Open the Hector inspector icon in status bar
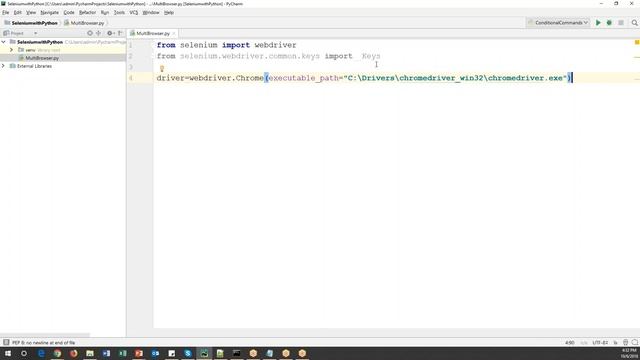The image size is (640, 360). tap(625, 342)
